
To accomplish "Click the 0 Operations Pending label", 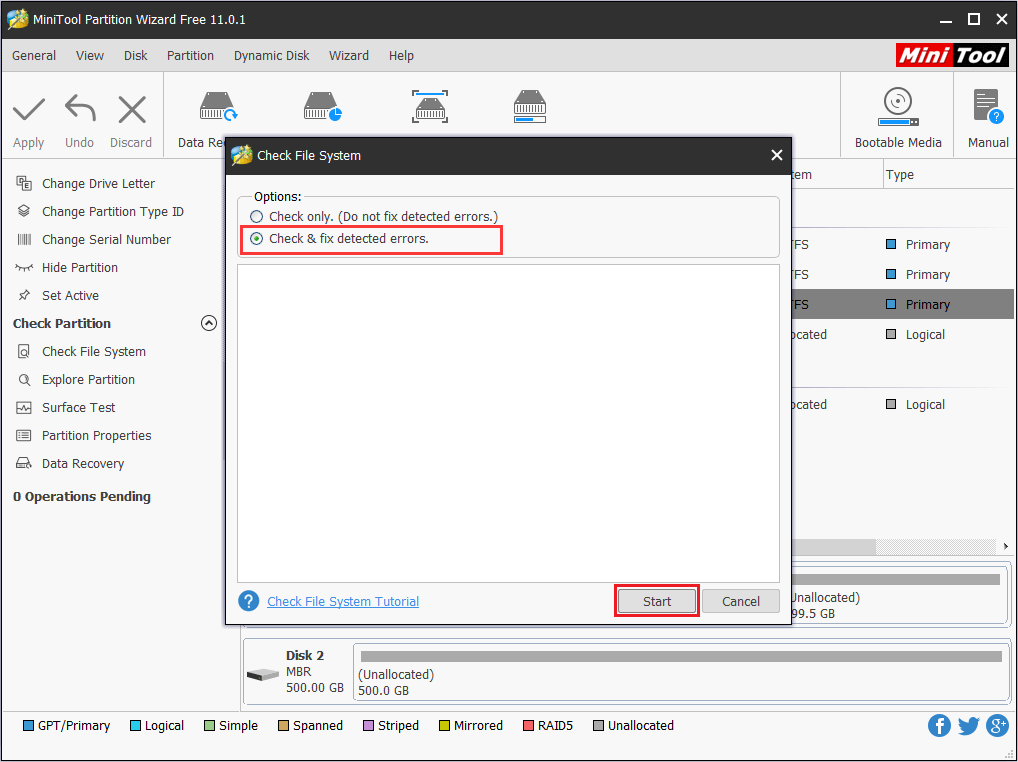I will coord(82,497).
